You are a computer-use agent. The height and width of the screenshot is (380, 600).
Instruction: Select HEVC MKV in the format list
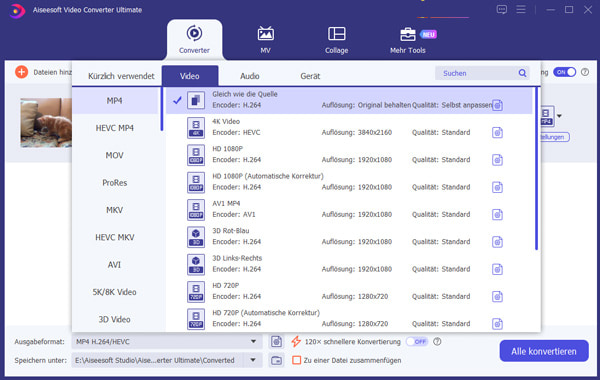115,237
